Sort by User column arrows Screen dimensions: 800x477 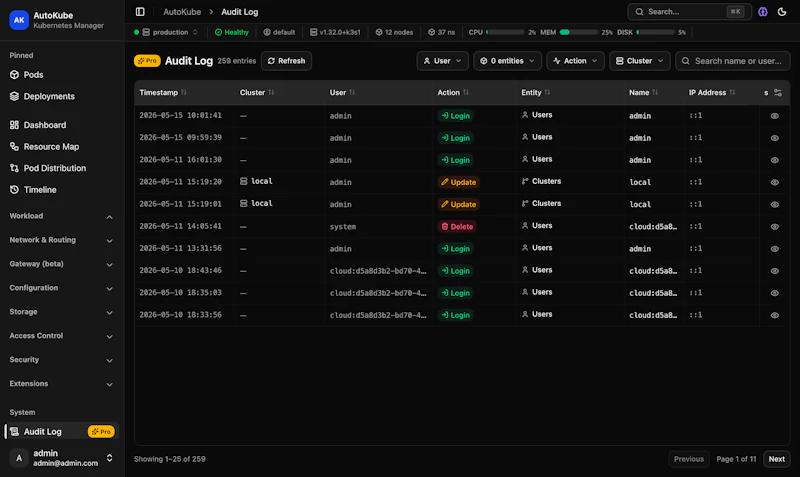352,92
